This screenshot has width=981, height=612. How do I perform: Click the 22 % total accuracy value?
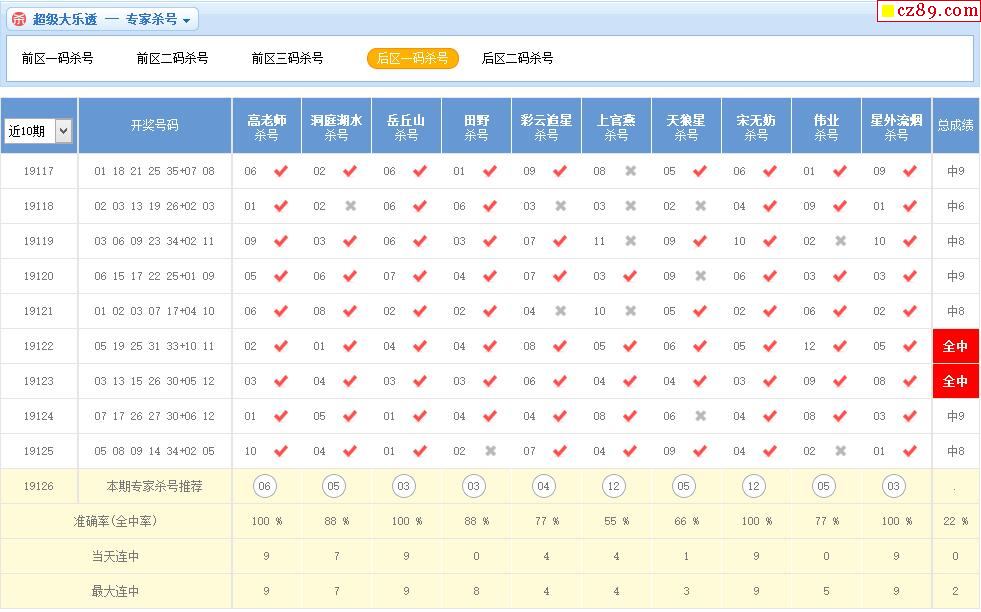[955, 521]
